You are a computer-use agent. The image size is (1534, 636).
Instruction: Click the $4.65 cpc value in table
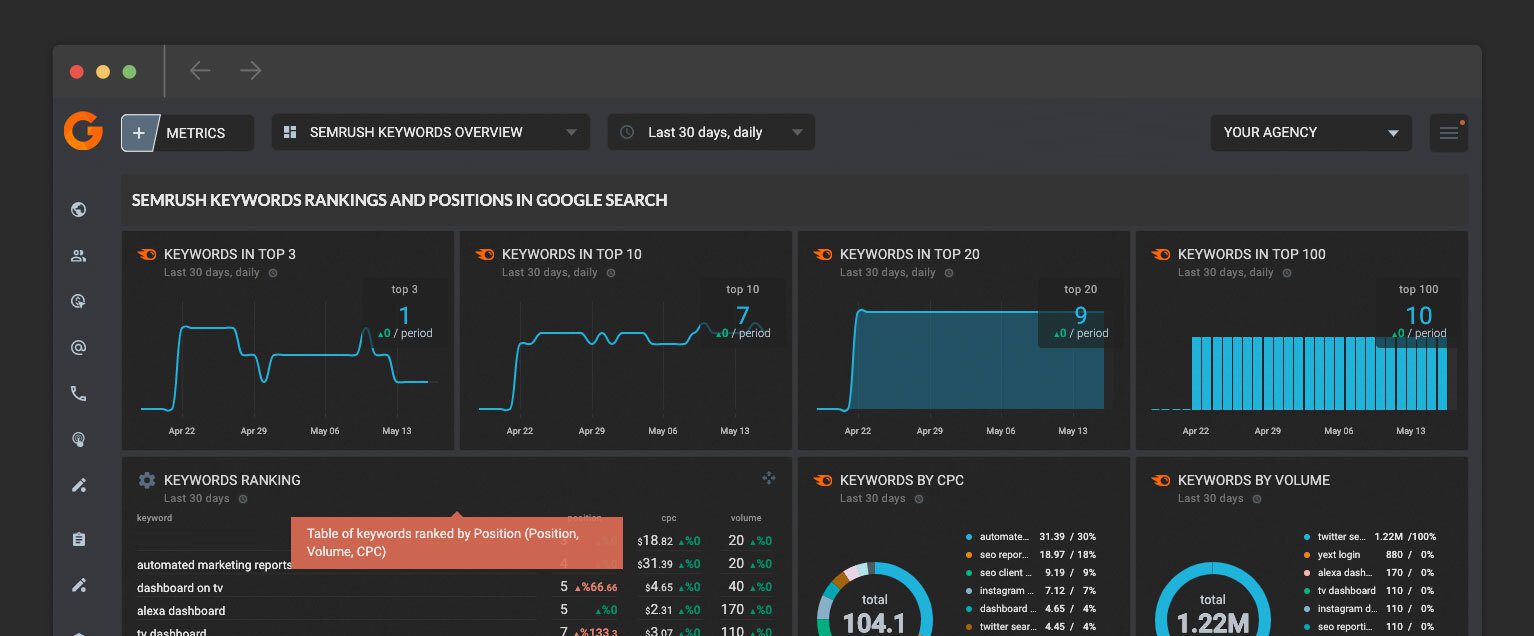[658, 587]
